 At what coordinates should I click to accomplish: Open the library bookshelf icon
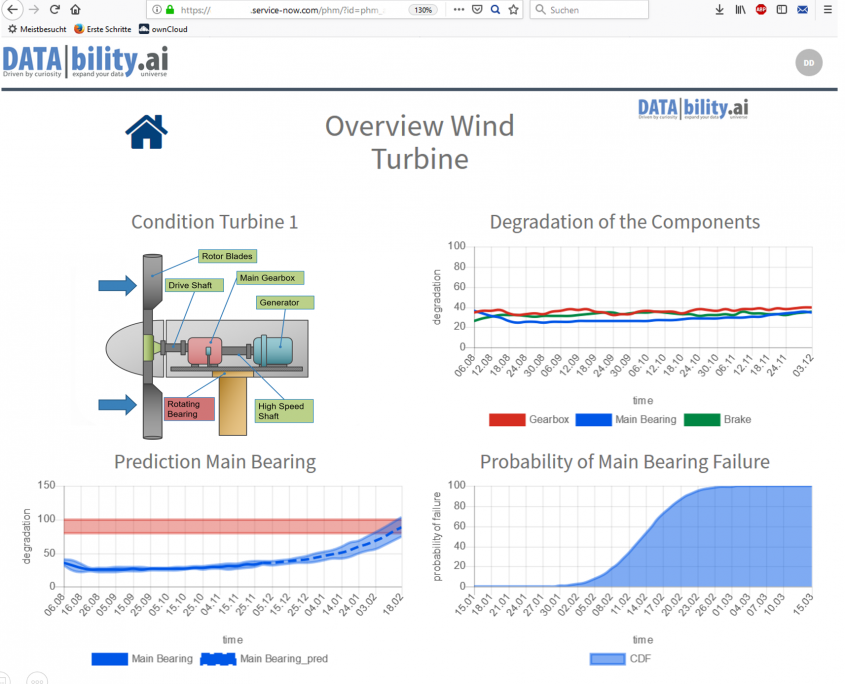[740, 10]
